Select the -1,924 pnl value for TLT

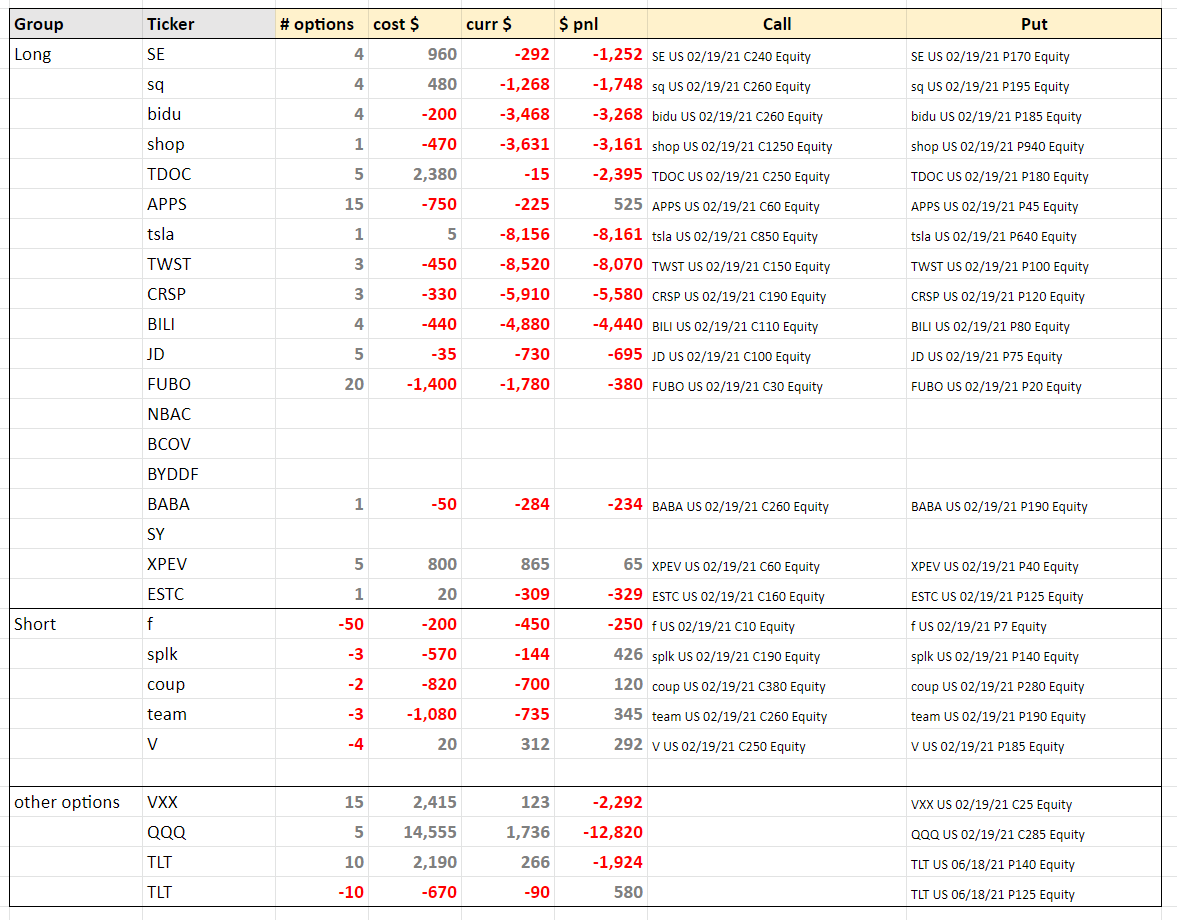(x=601, y=862)
